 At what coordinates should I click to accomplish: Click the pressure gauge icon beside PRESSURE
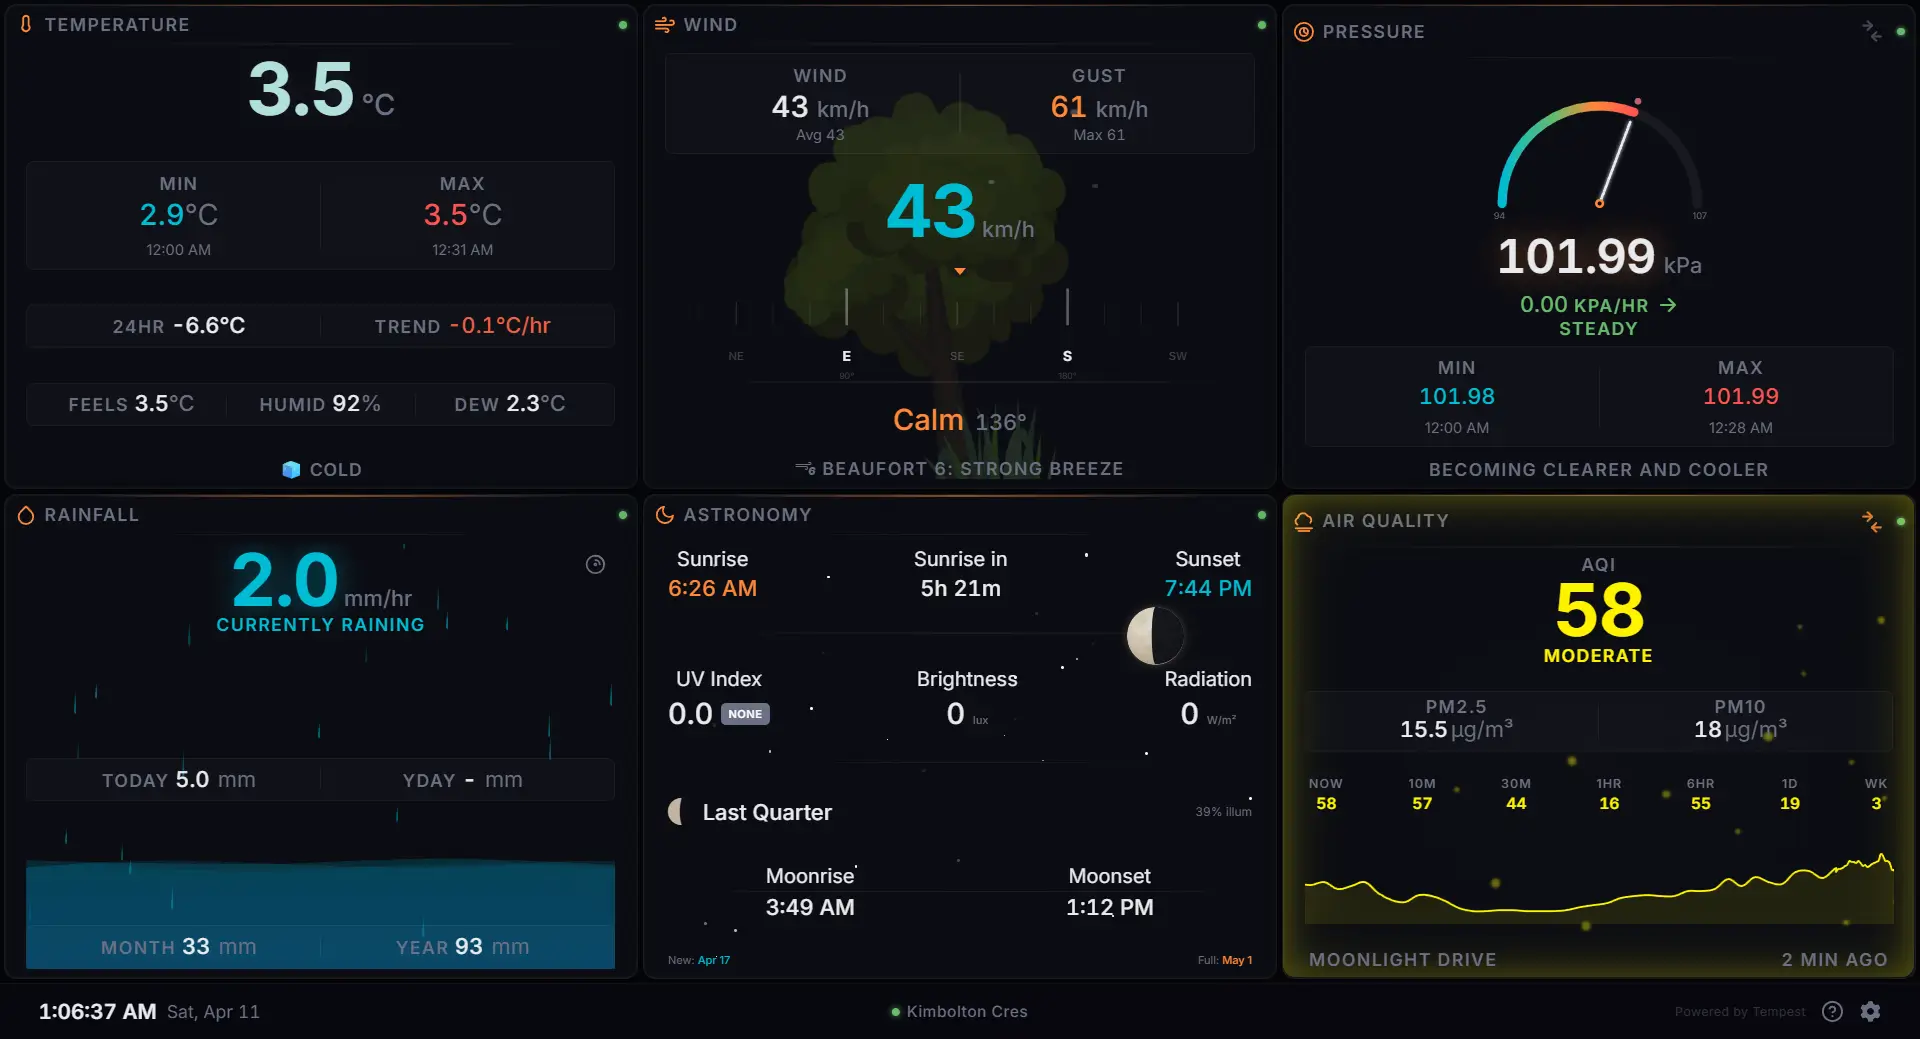click(x=1303, y=32)
